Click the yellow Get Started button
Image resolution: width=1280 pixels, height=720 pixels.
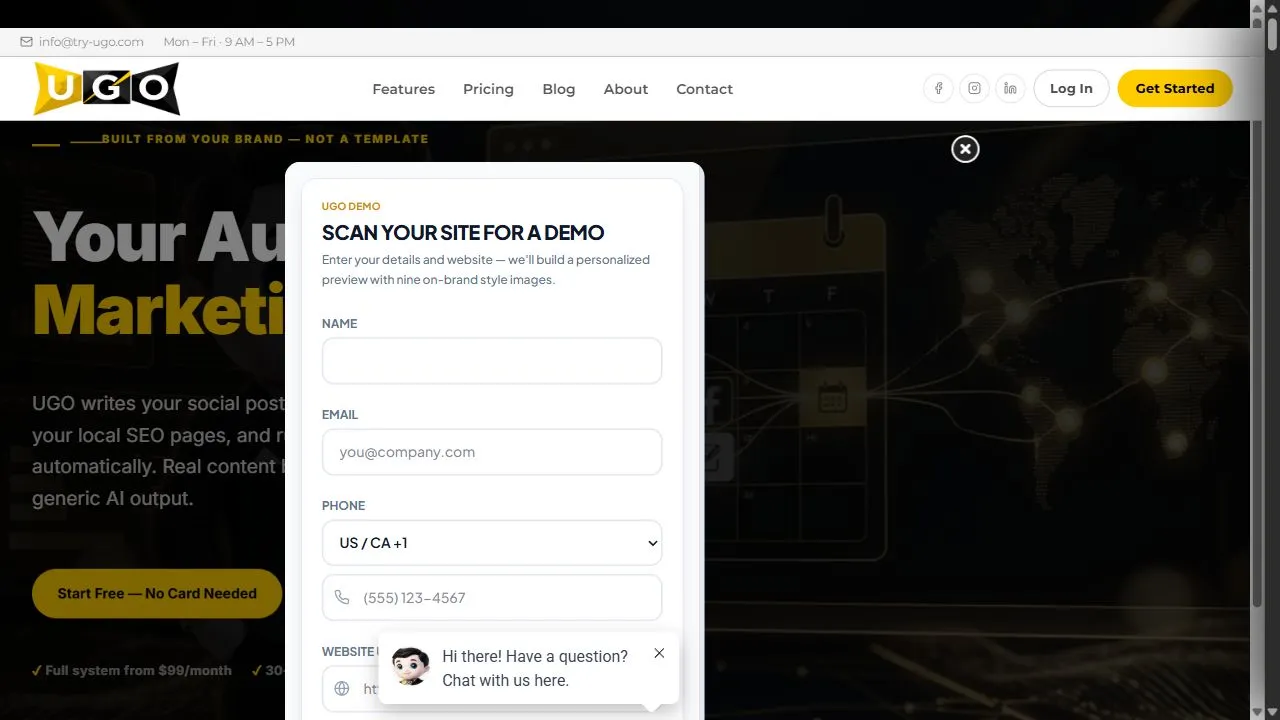point(1175,88)
